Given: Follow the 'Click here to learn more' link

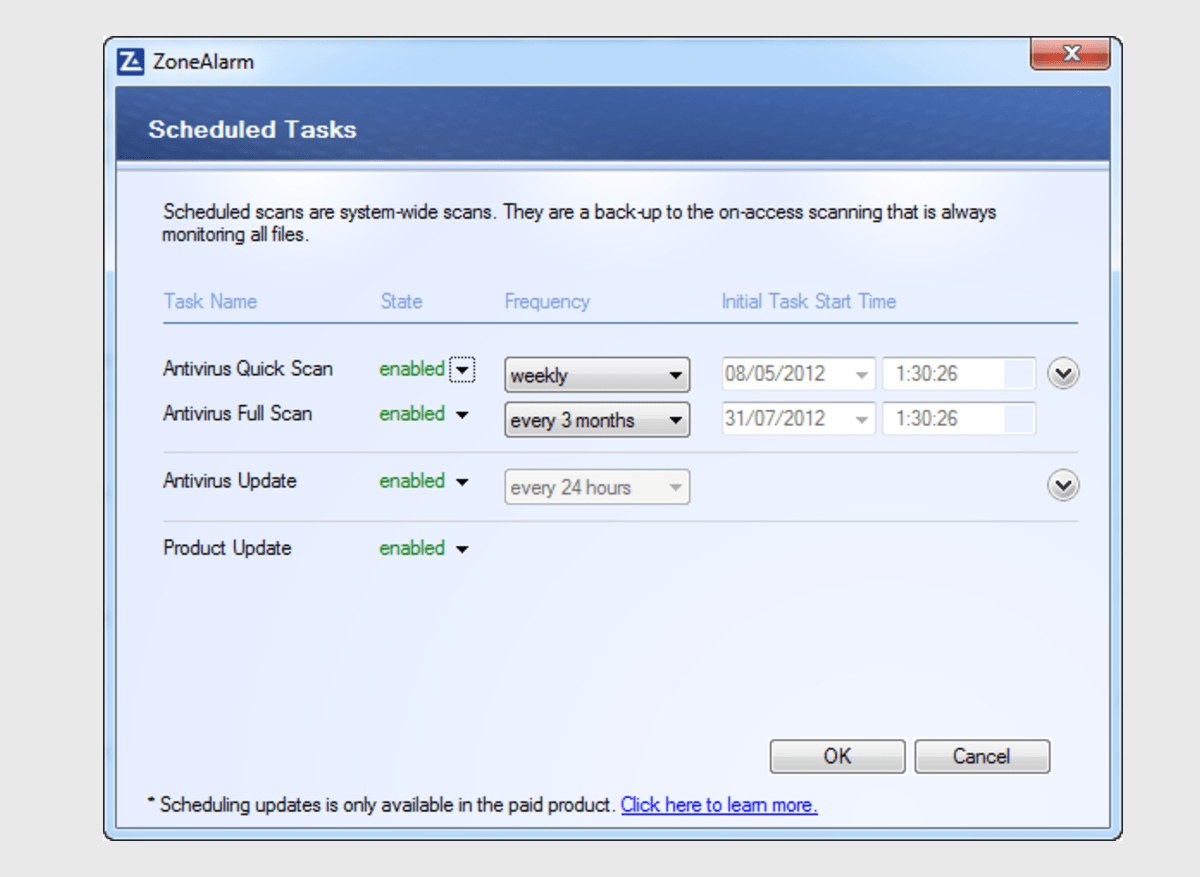Looking at the screenshot, I should [x=719, y=805].
